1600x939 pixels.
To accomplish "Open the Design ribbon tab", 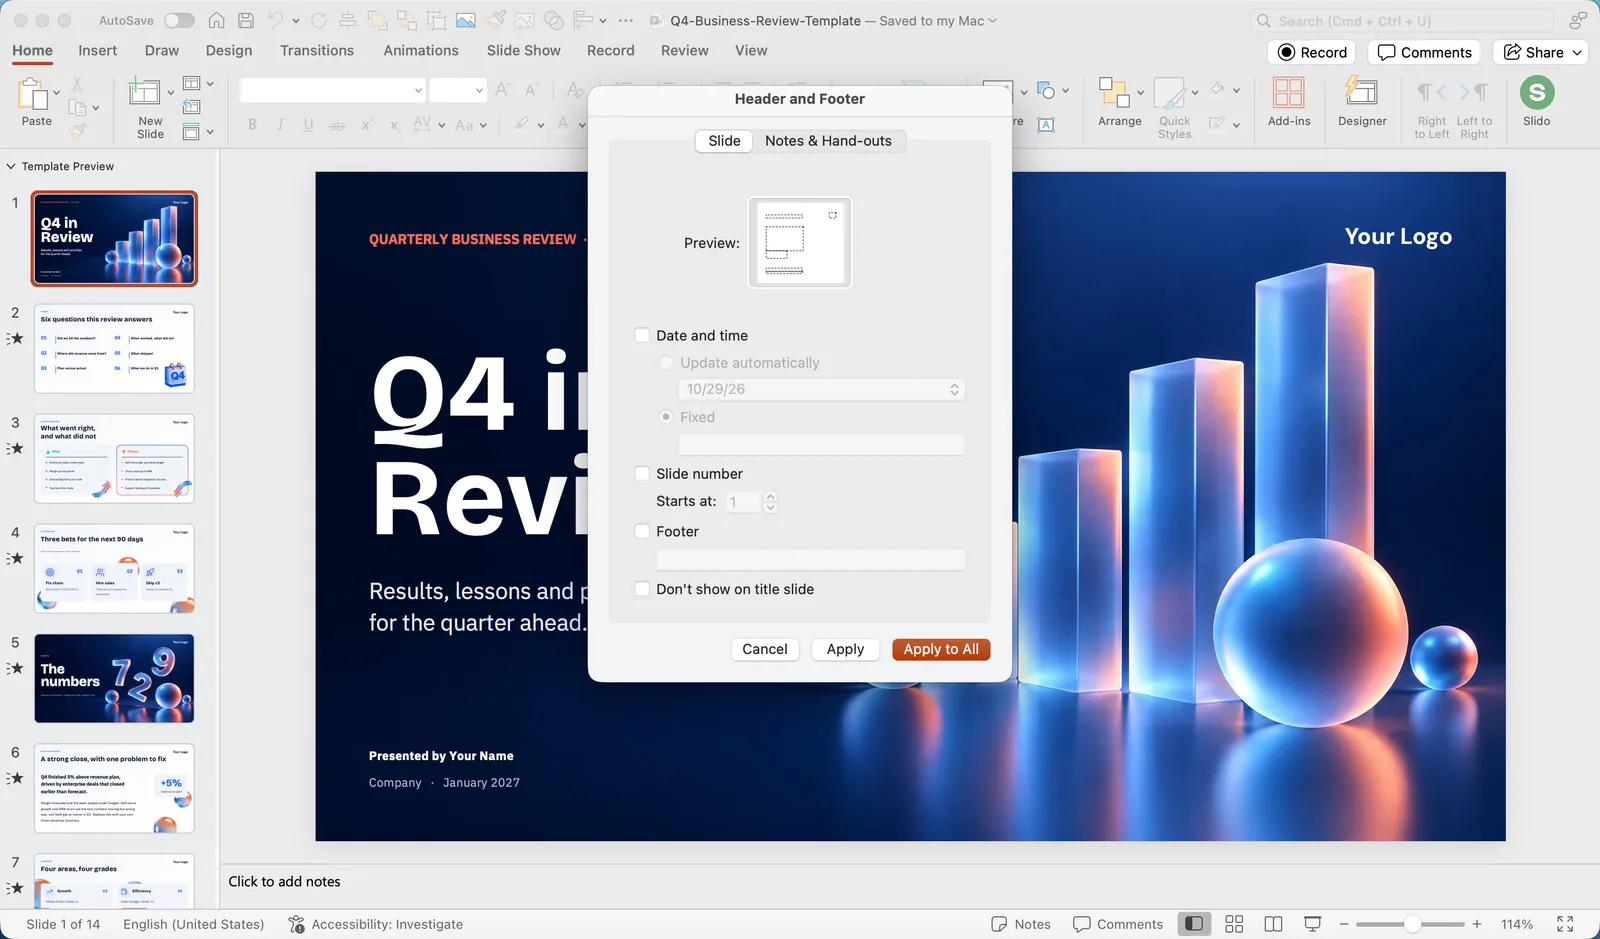I will tap(229, 51).
